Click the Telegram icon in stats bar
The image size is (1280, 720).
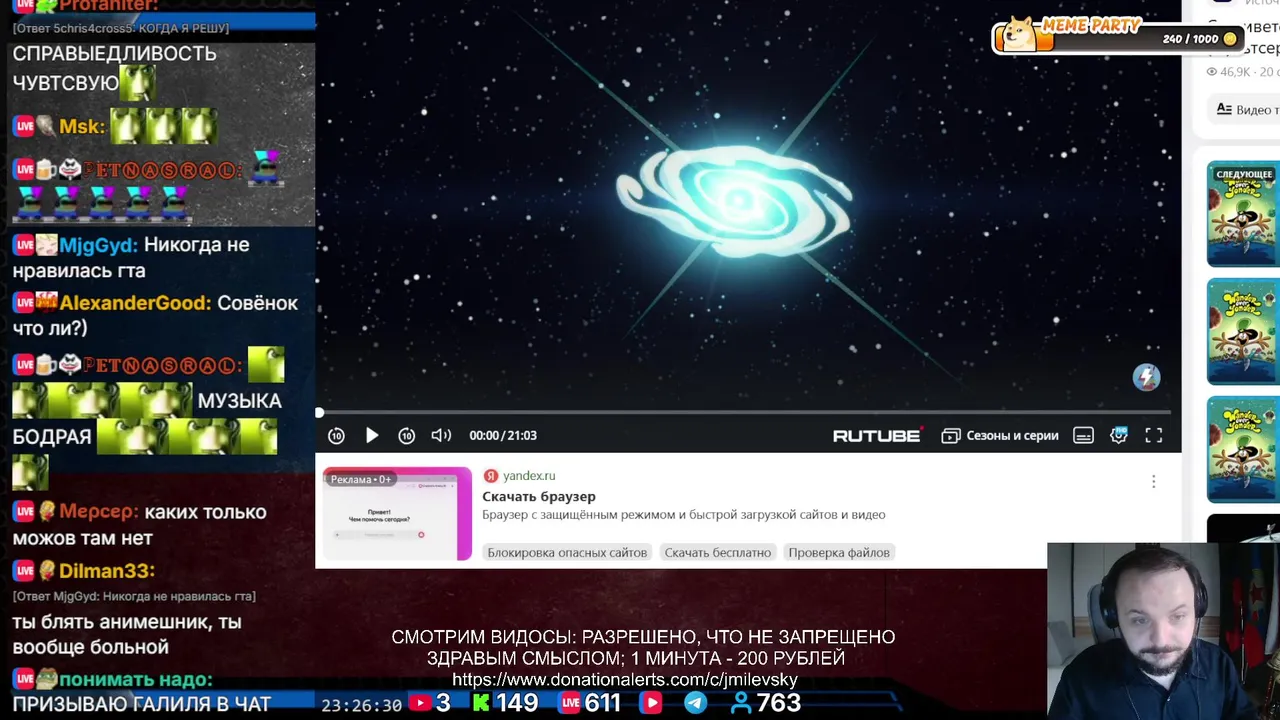coord(694,703)
